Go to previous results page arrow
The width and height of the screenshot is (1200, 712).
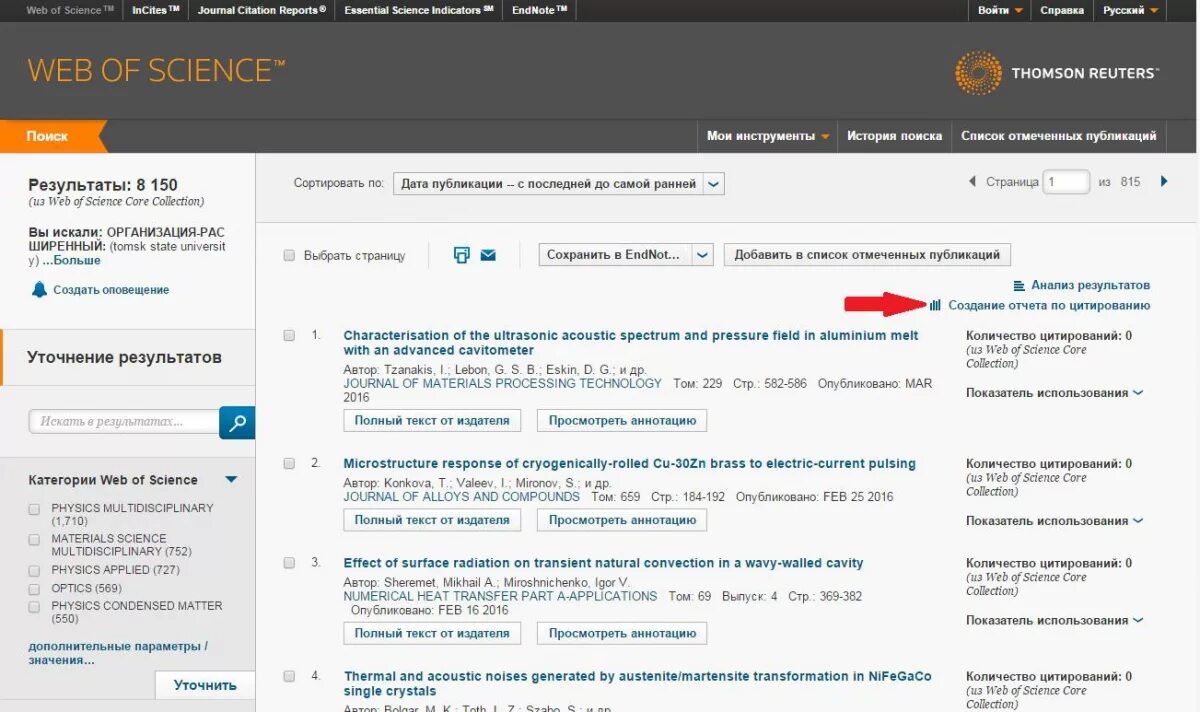972,181
